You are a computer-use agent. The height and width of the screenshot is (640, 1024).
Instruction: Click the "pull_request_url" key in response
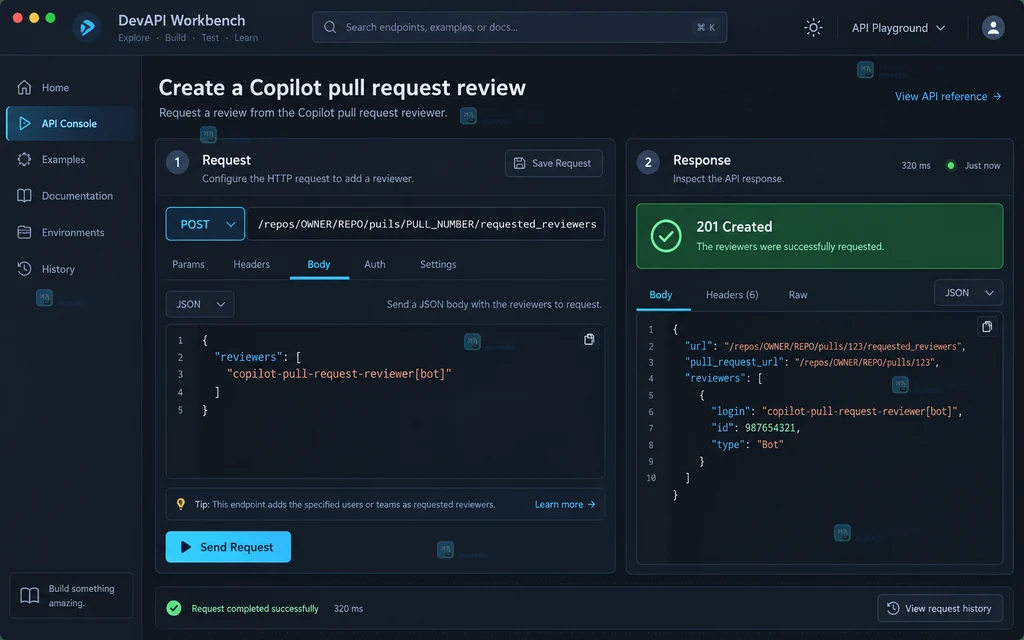tap(733, 362)
